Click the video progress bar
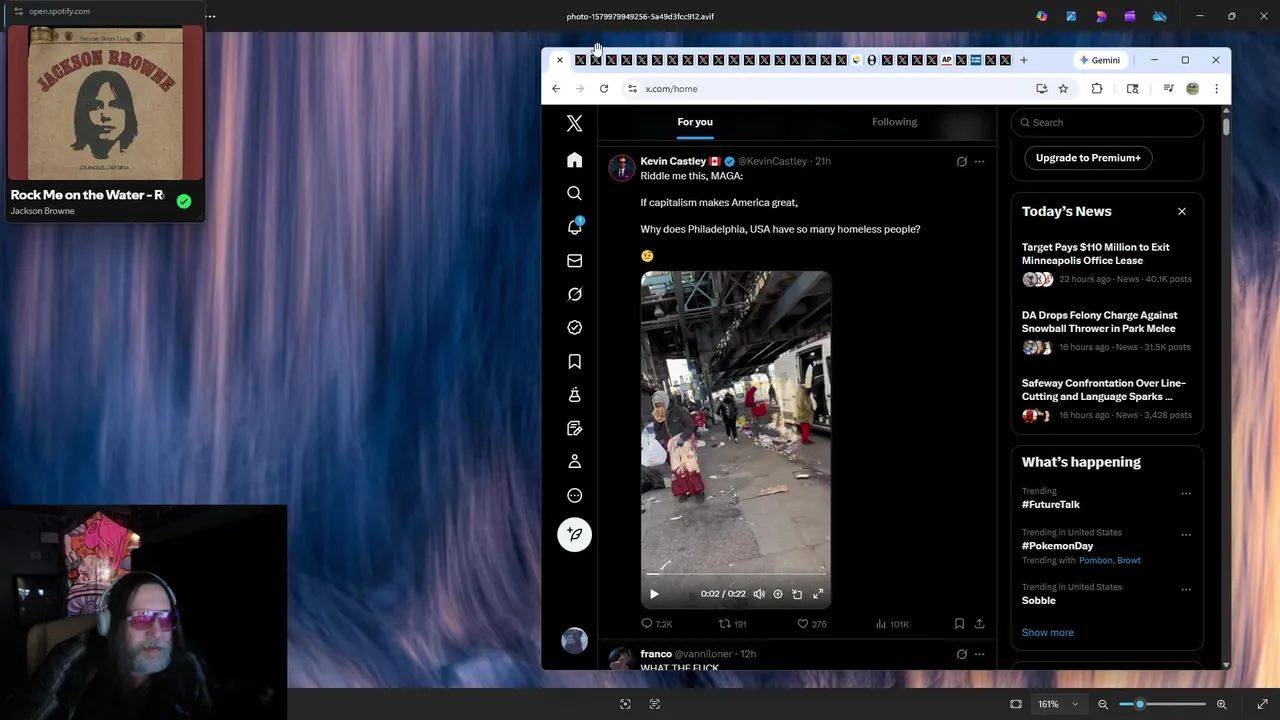 point(735,574)
